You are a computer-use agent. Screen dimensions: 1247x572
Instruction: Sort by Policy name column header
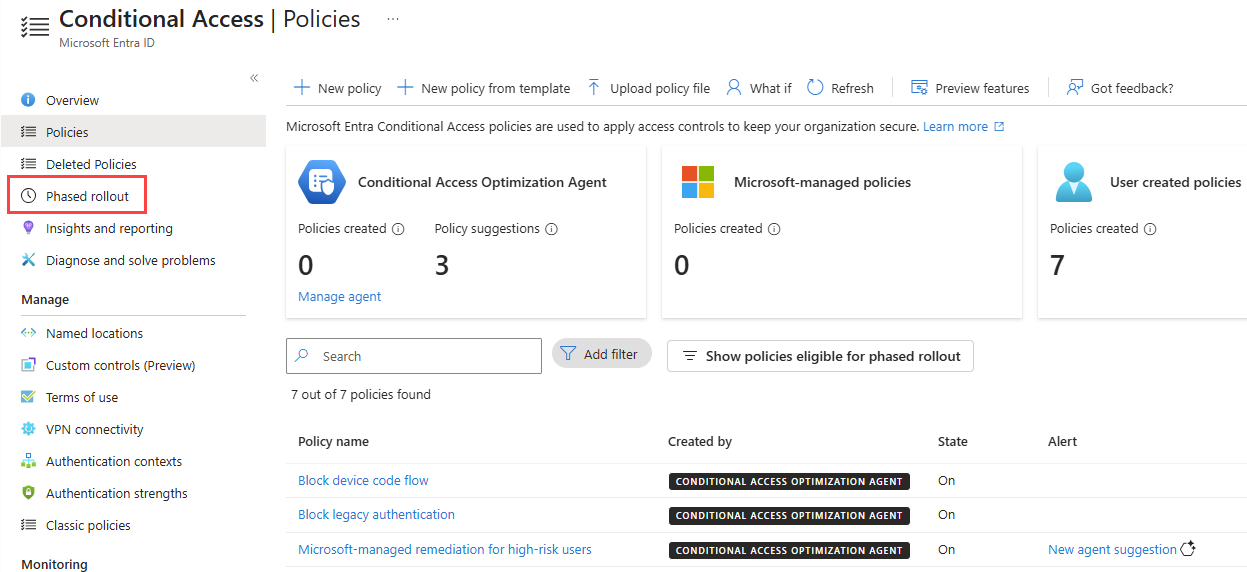[x=333, y=441]
